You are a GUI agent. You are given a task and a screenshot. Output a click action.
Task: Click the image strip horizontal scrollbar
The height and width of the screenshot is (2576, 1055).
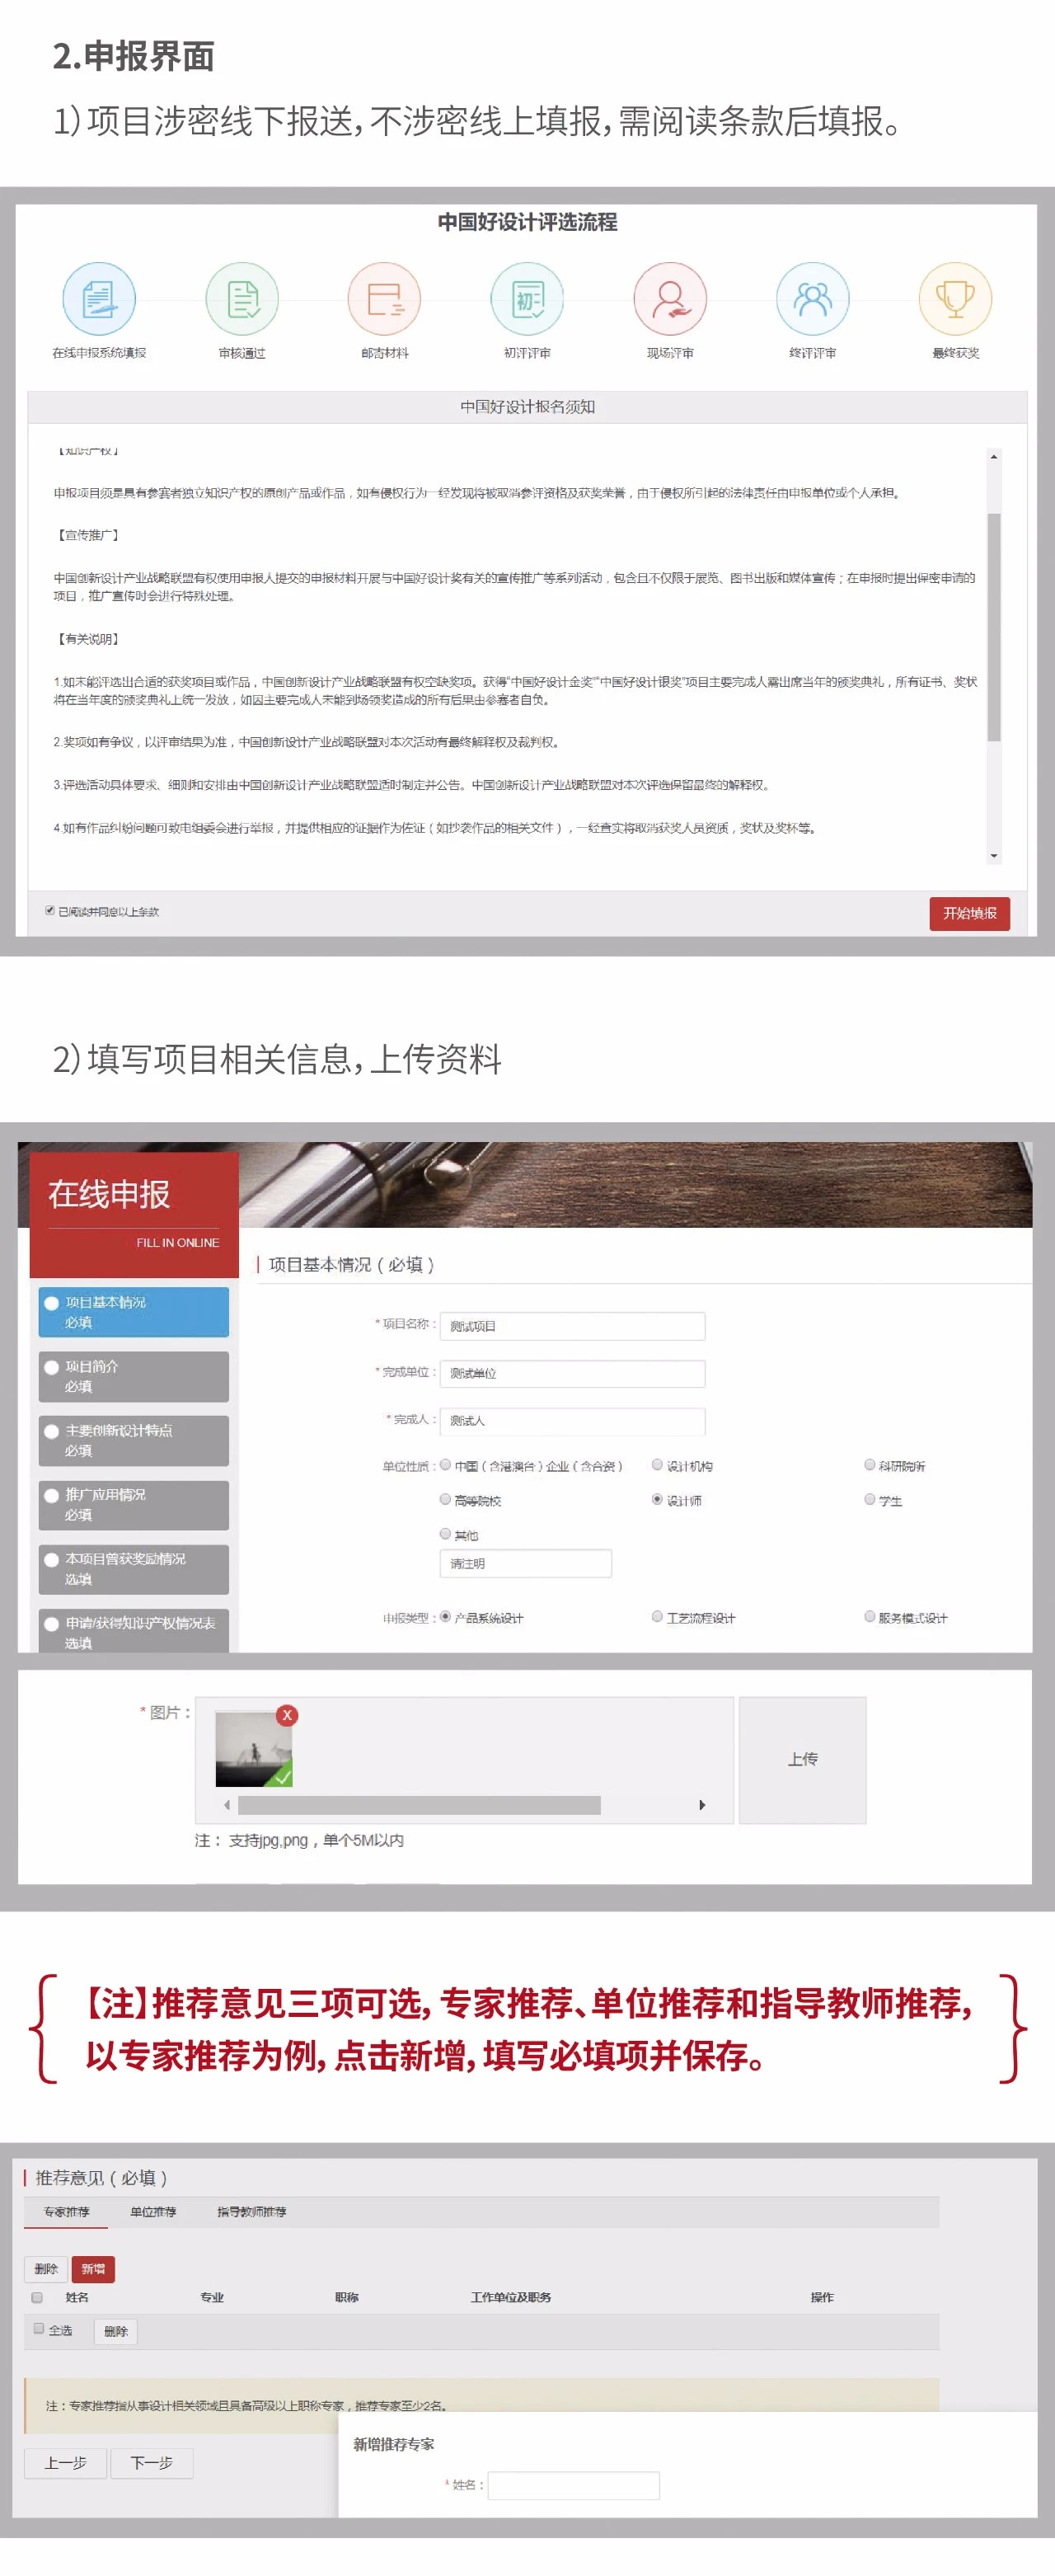419,1804
